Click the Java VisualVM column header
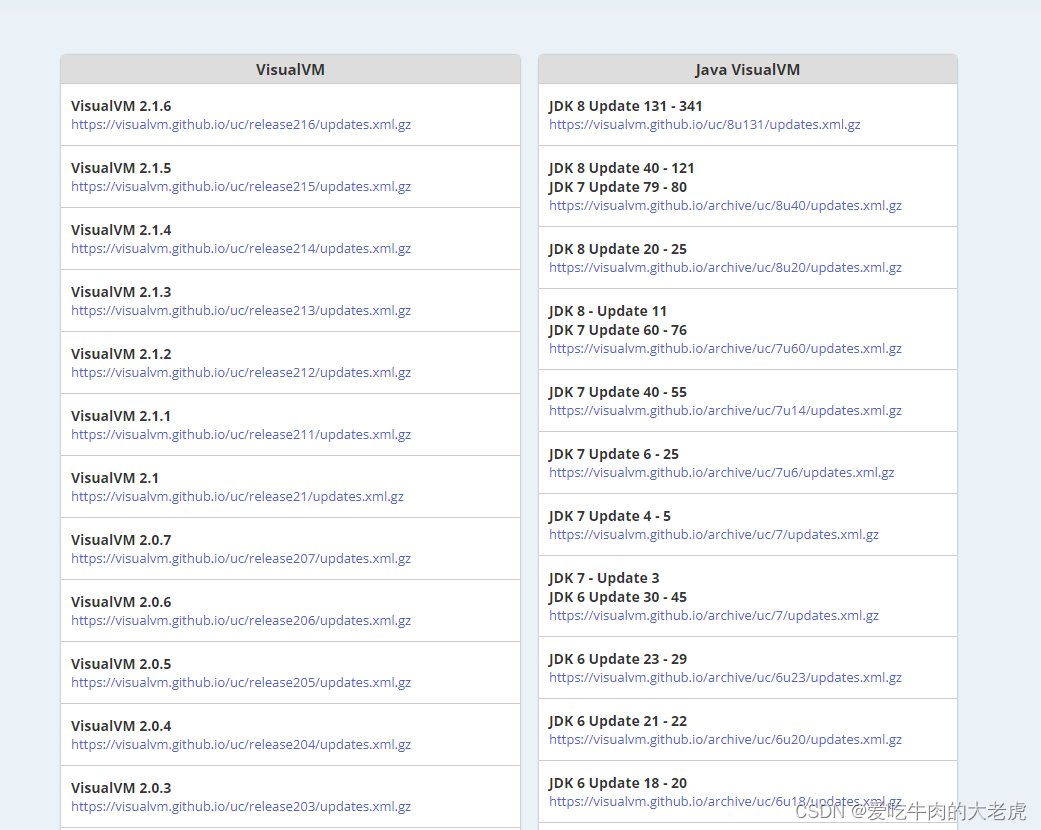Image resolution: width=1041 pixels, height=830 pixels. click(x=748, y=70)
